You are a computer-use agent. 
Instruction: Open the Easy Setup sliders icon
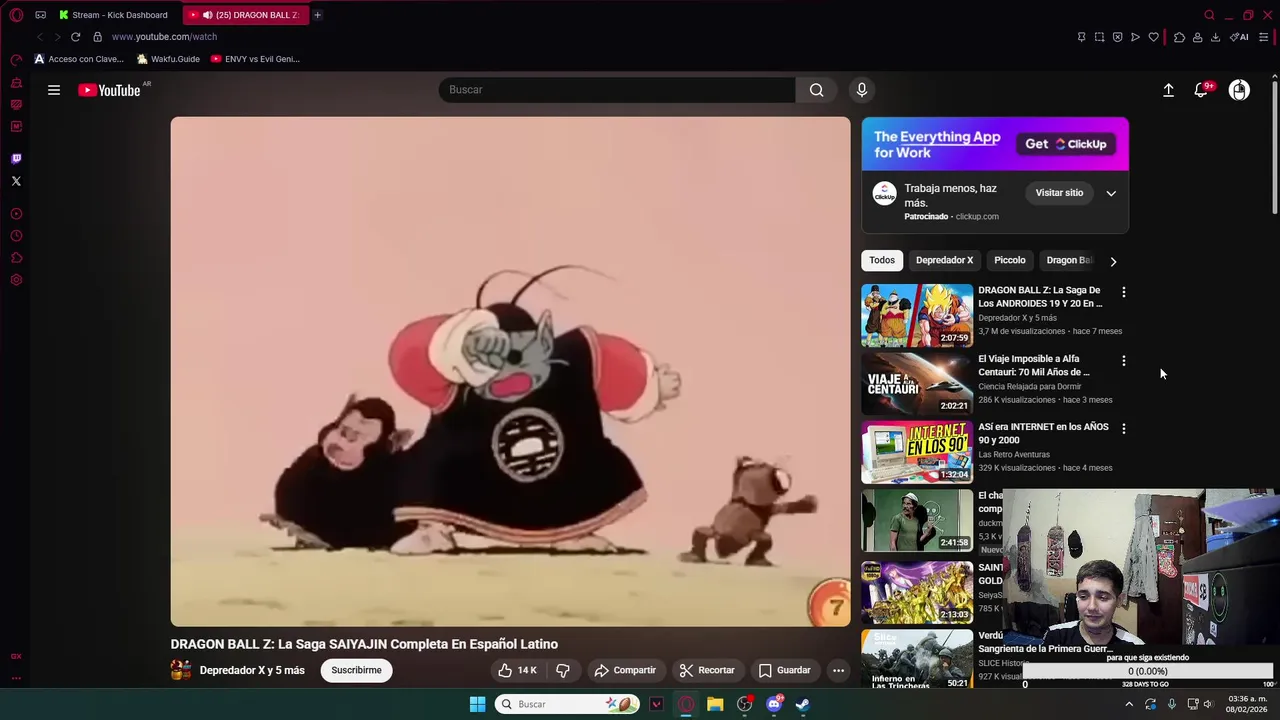(1263, 37)
